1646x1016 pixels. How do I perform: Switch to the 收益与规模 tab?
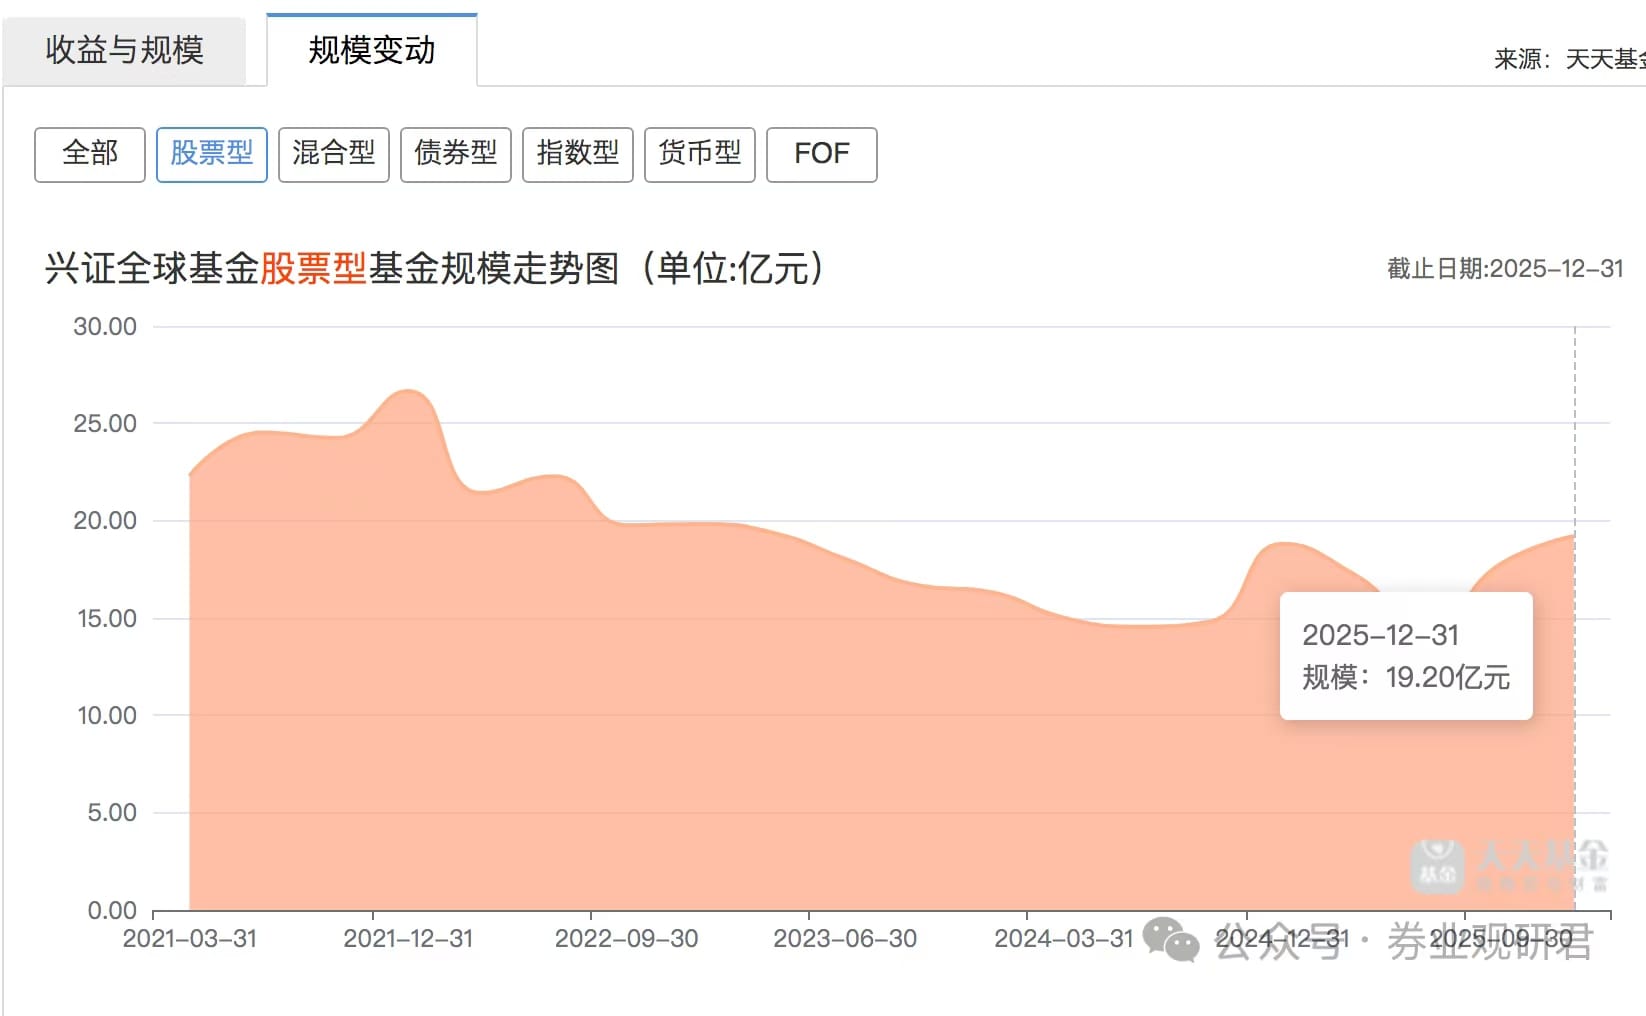(x=124, y=50)
